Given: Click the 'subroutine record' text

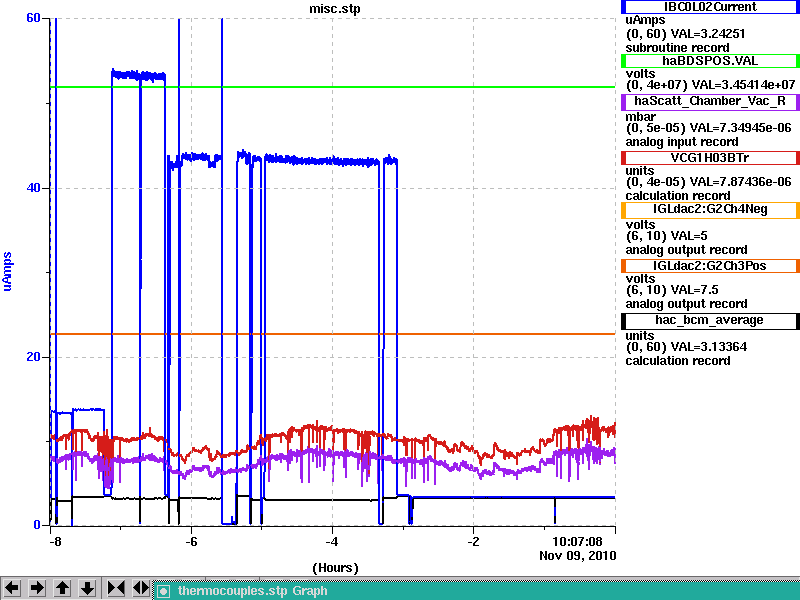Looking at the screenshot, I should pyautogui.click(x=678, y=48).
